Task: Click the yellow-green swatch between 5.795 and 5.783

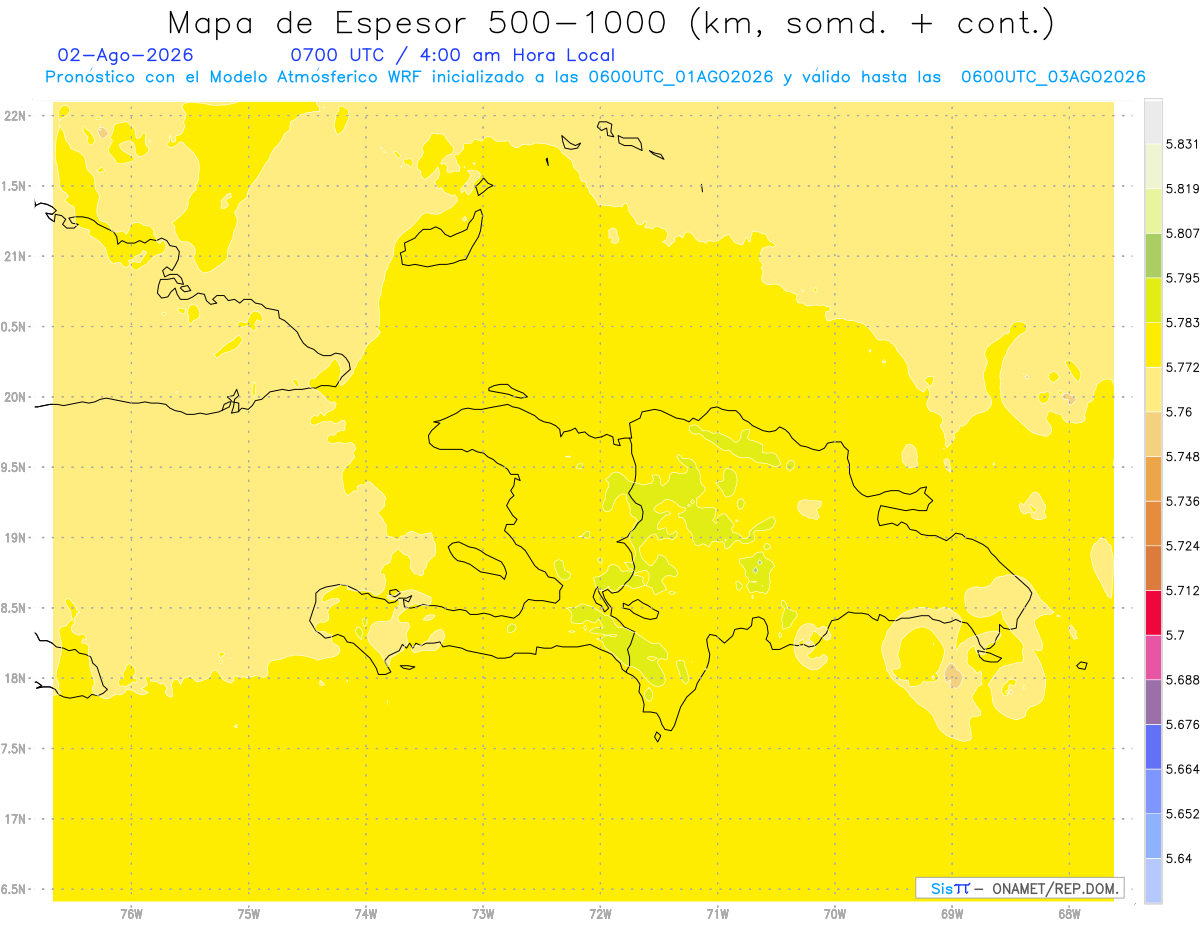Action: click(1153, 300)
